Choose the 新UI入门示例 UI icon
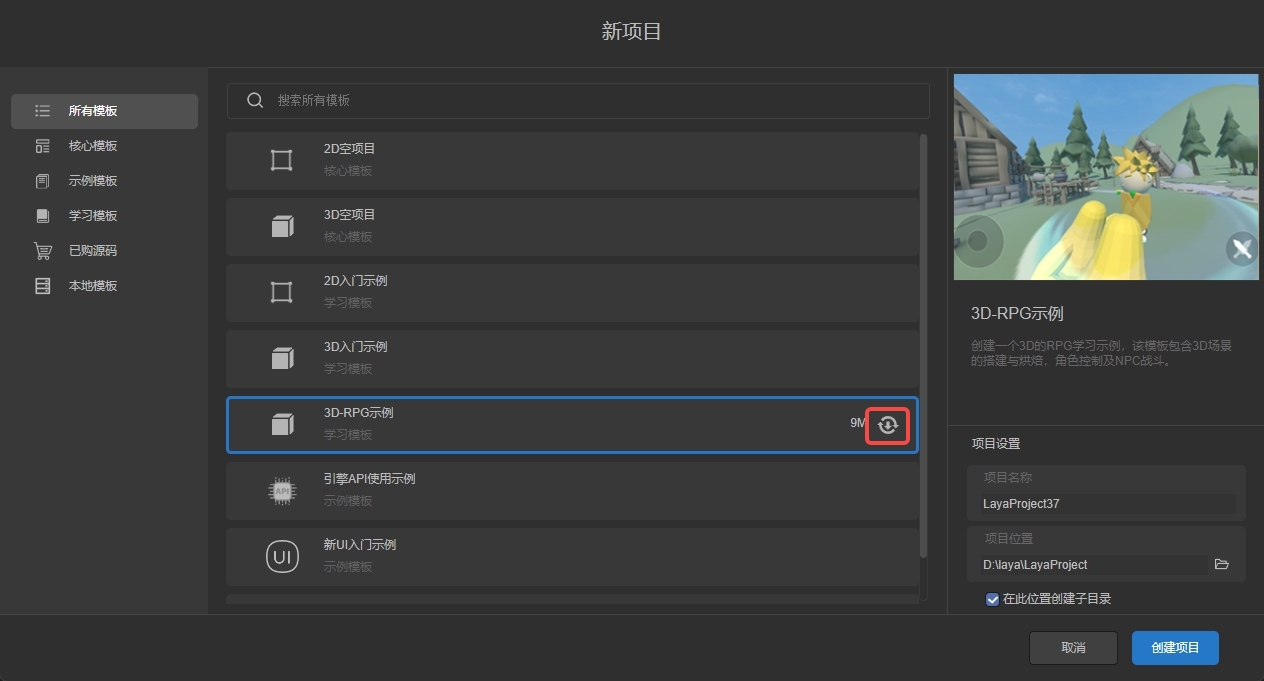Screen dimensions: 1264x681 click(282, 556)
